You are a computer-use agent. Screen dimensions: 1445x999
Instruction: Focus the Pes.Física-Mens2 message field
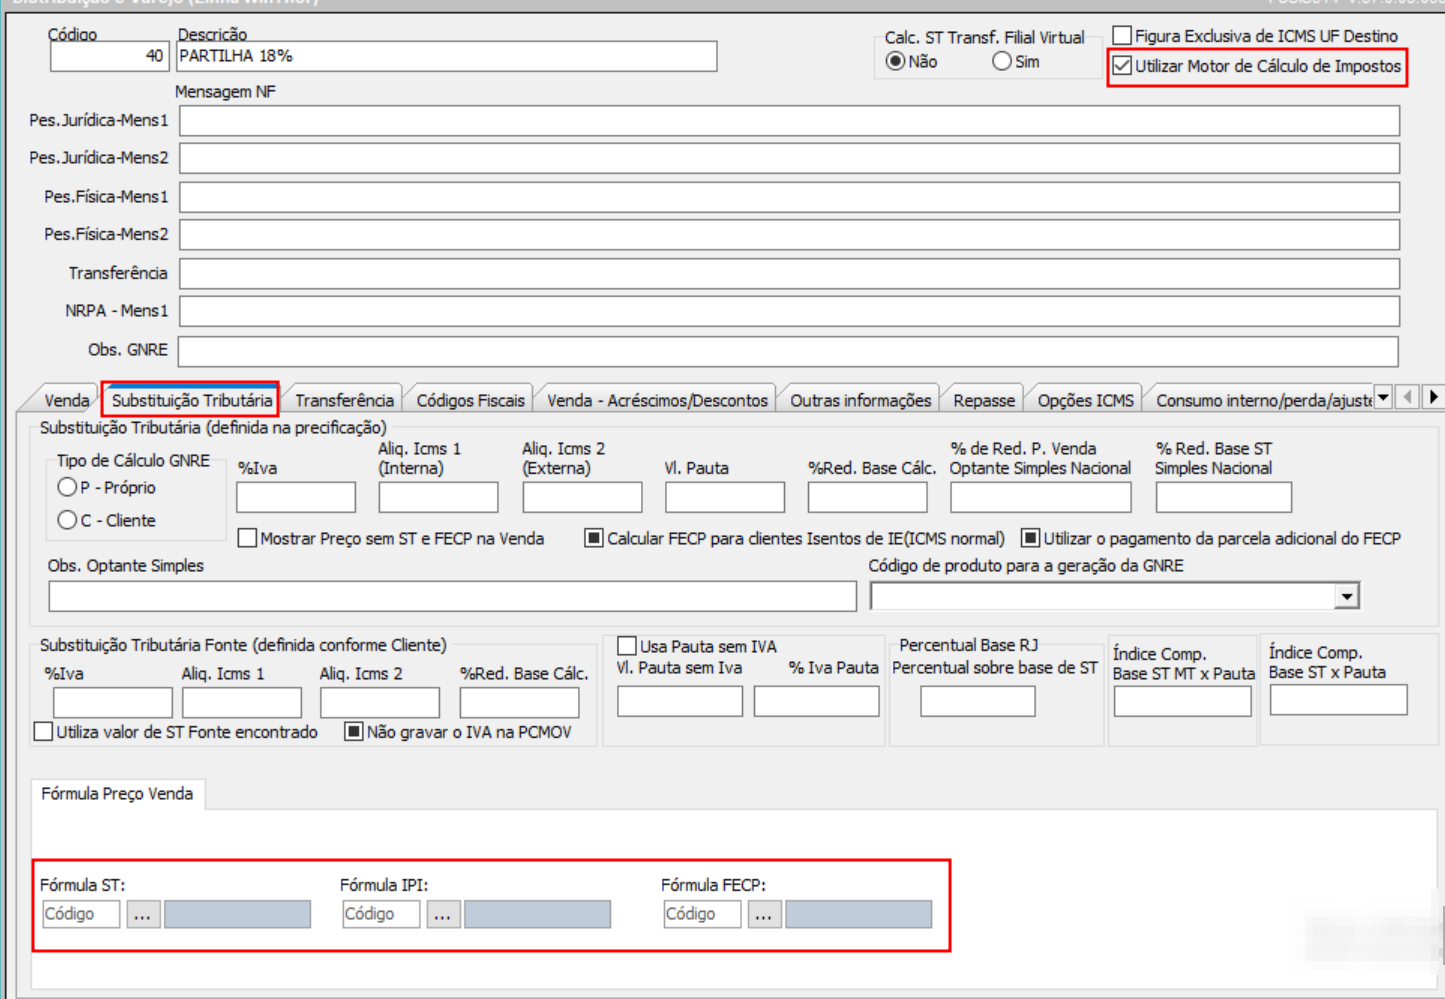coord(789,235)
